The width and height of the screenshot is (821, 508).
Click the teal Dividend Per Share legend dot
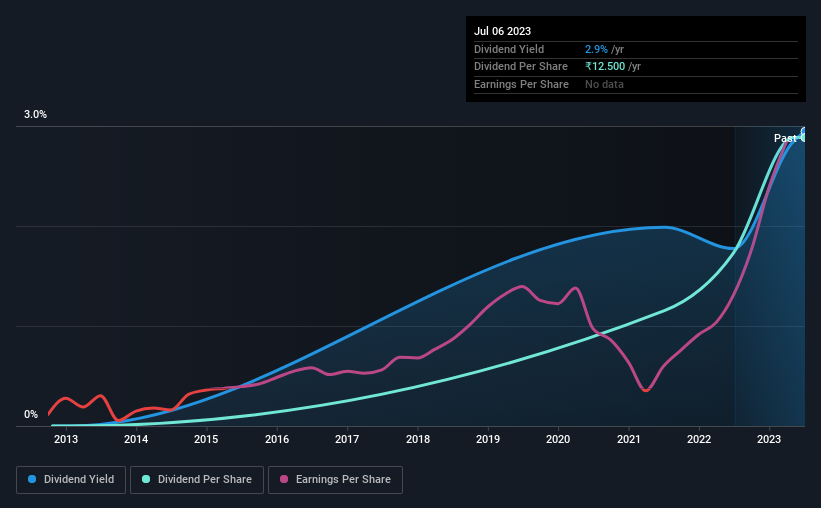[x=146, y=479]
